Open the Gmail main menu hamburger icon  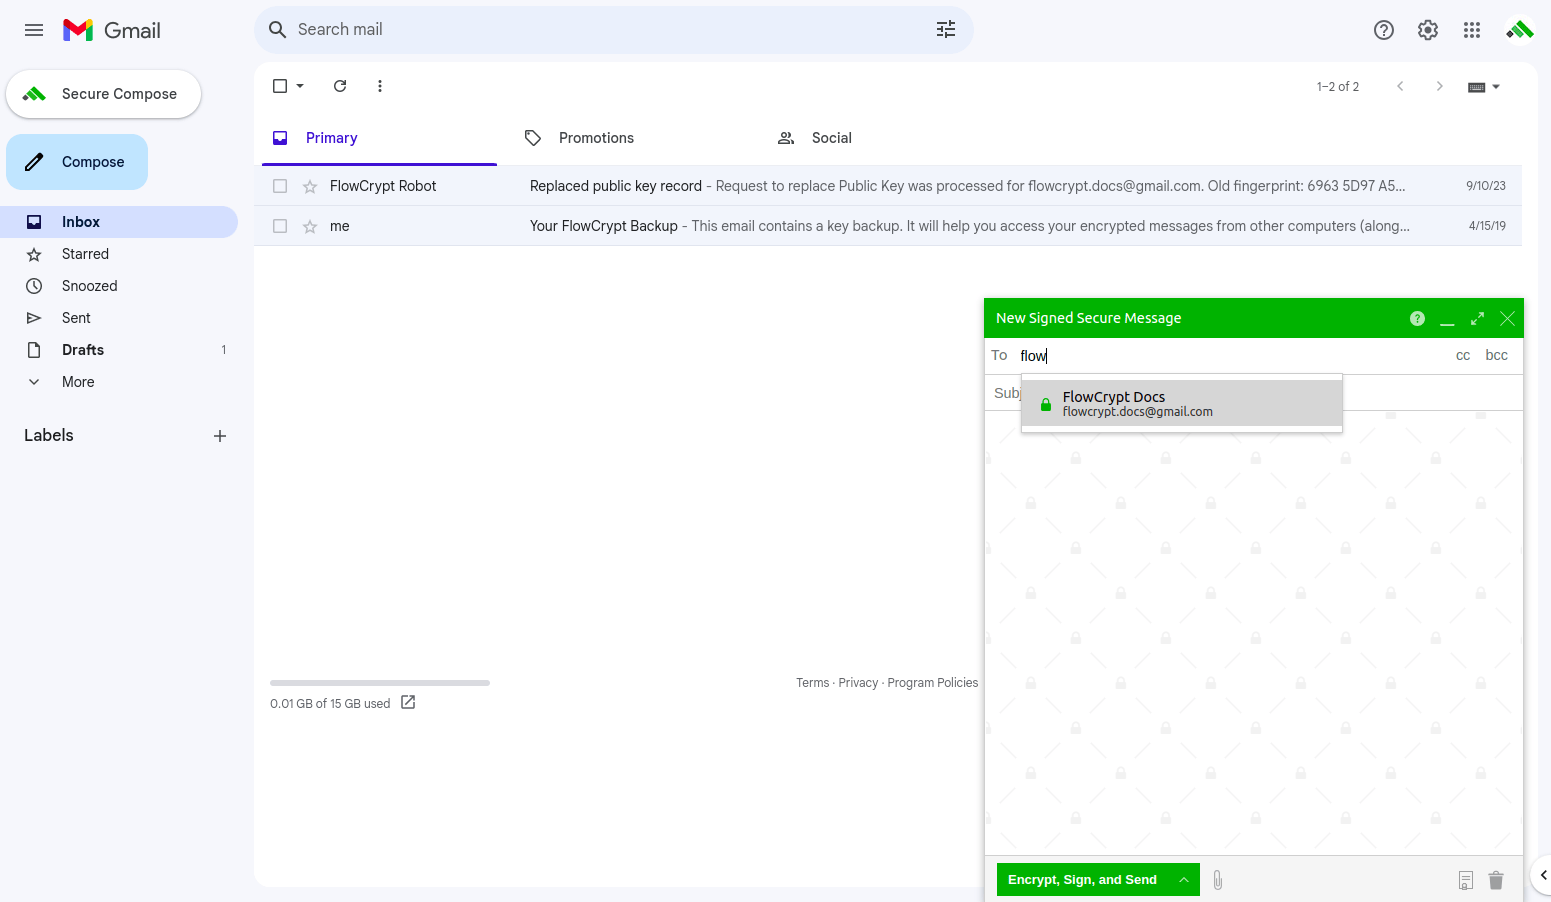[34, 30]
